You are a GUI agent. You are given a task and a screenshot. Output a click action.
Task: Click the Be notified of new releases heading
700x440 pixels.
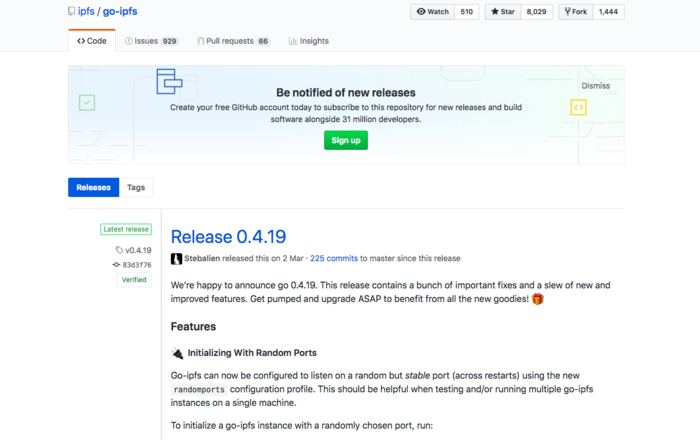pos(346,92)
